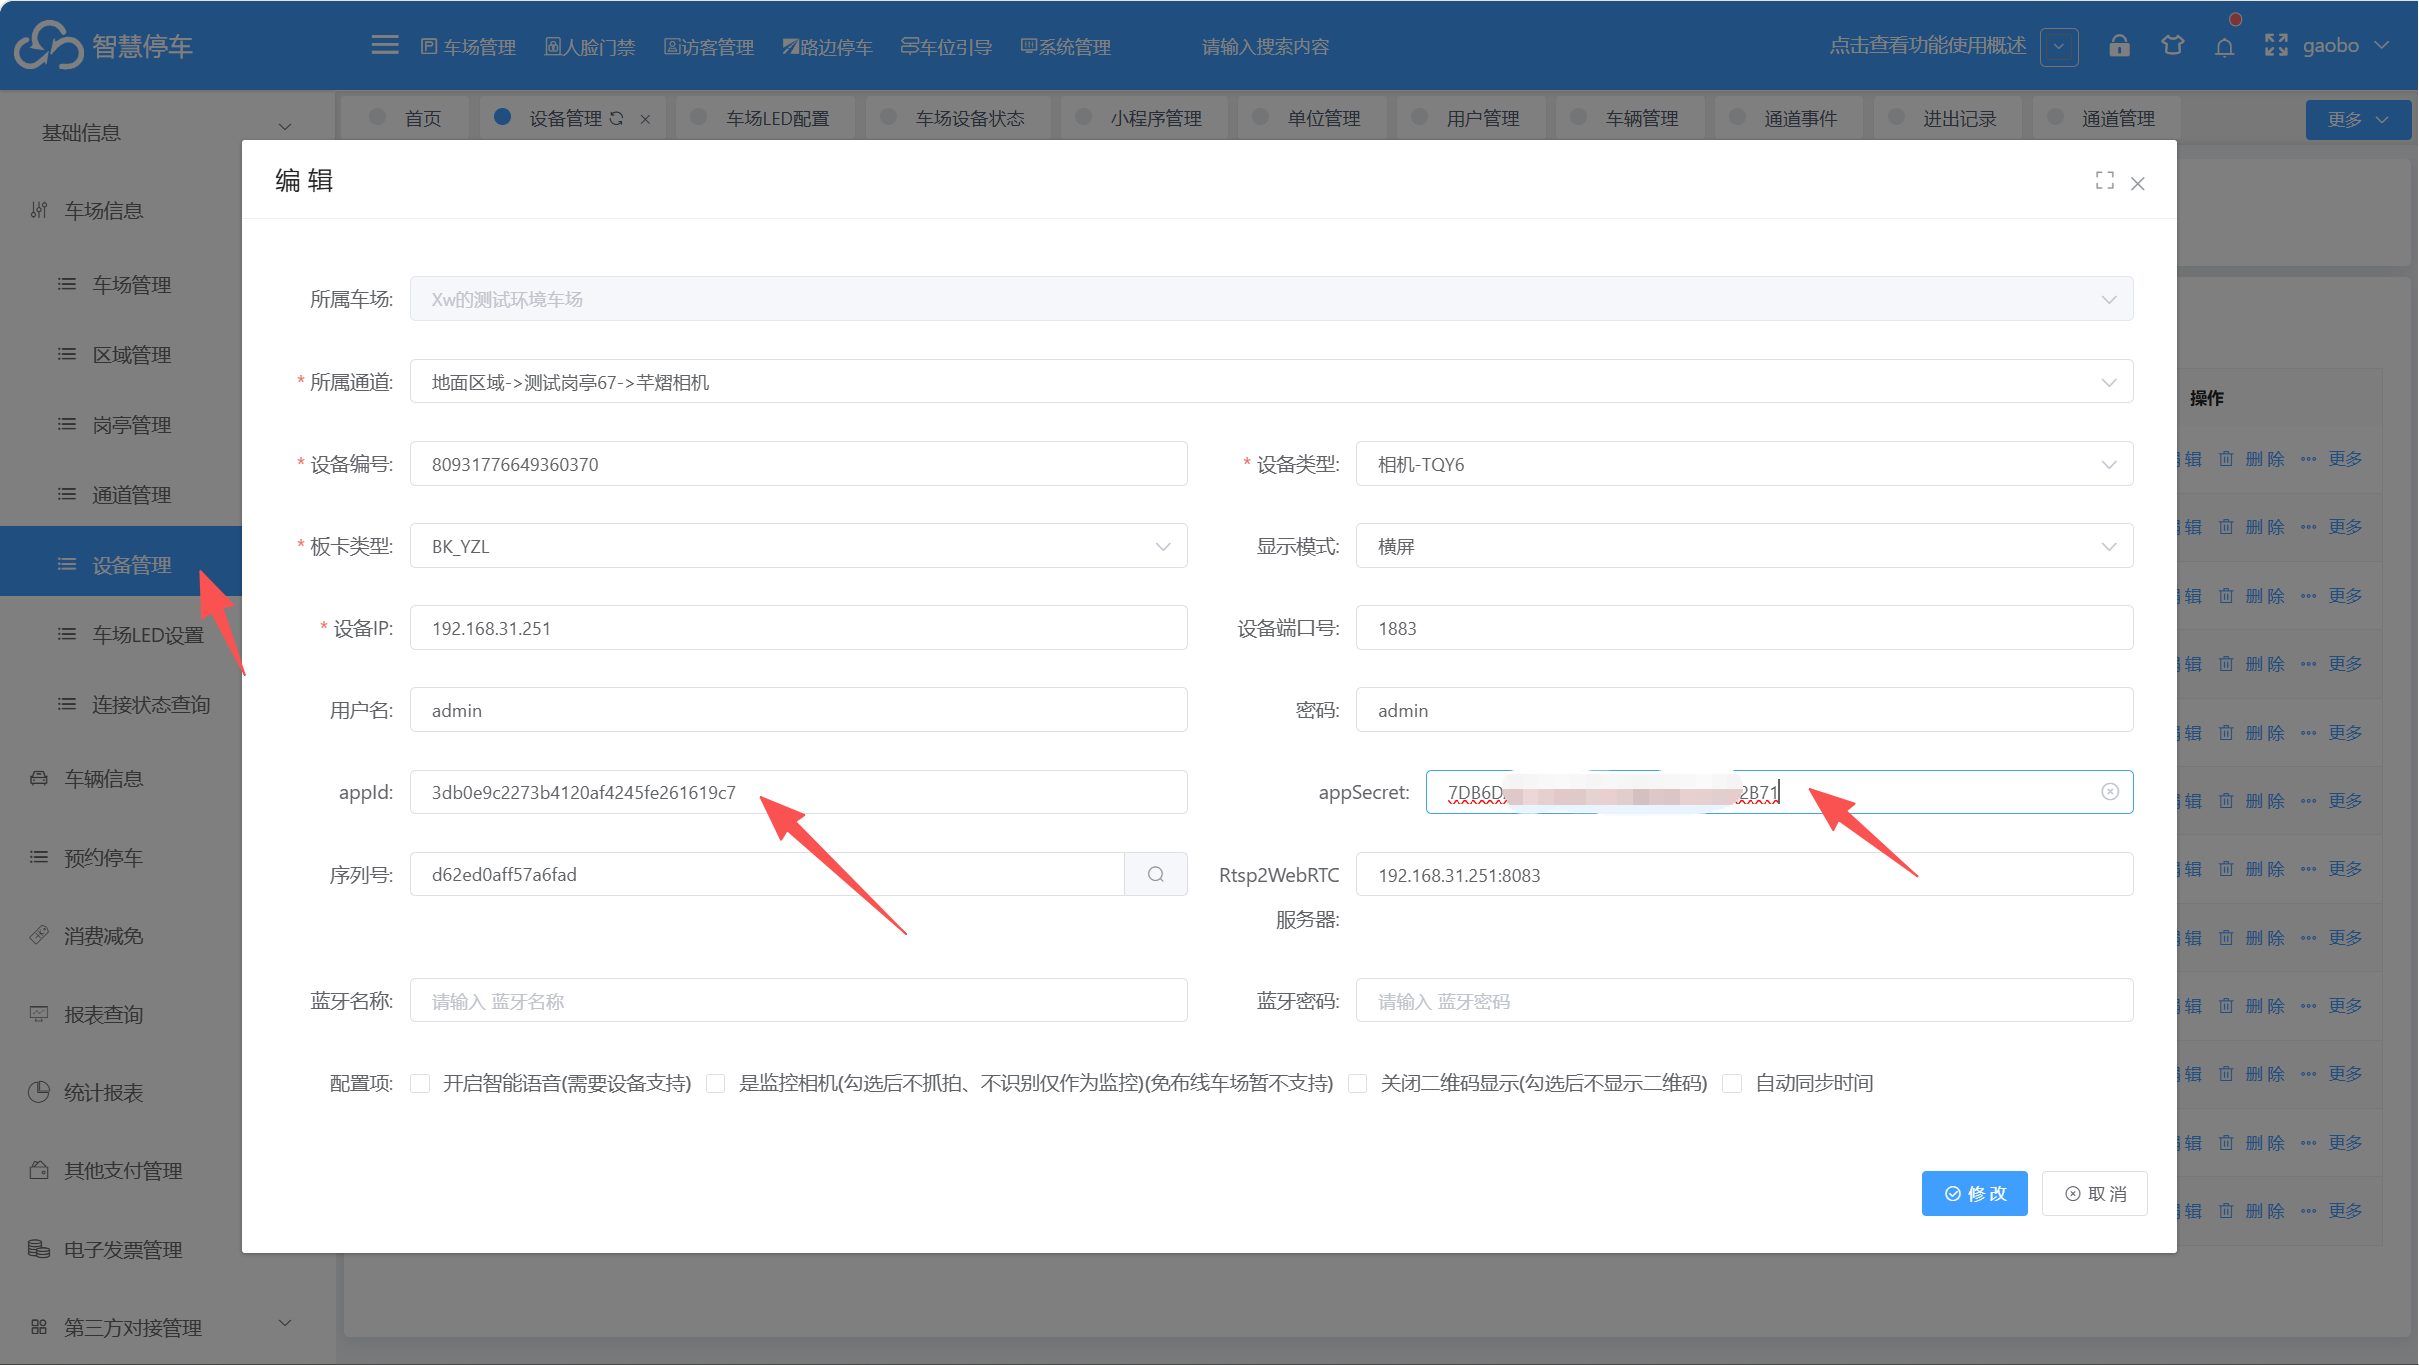Close the edit dialog with the X icon
This screenshot has height=1365, width=2419.
coord(2138,183)
